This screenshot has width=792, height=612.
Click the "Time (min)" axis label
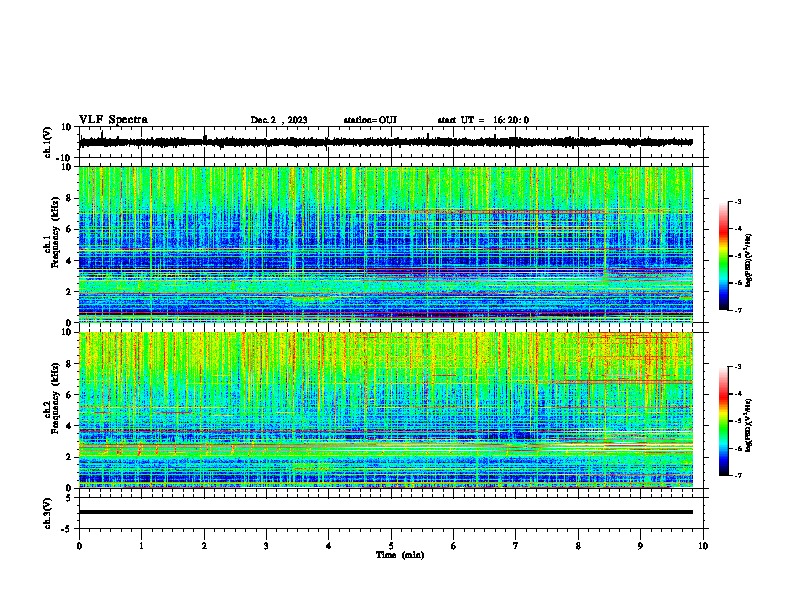(x=400, y=555)
